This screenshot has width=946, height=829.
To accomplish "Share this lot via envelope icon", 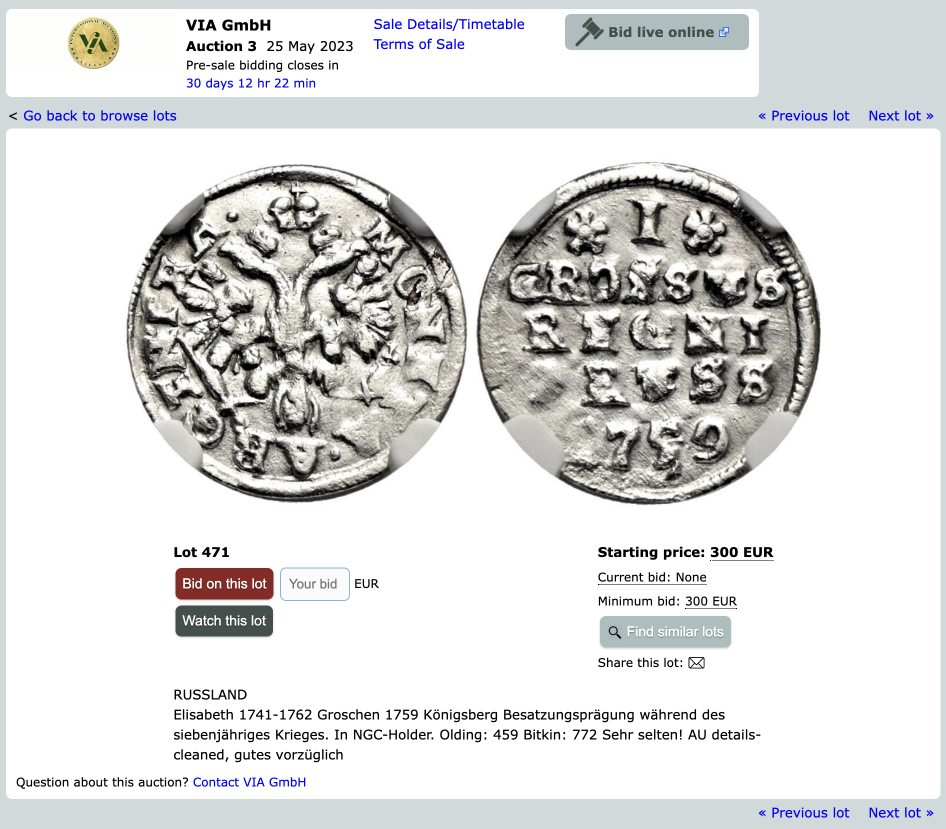I will point(696,663).
